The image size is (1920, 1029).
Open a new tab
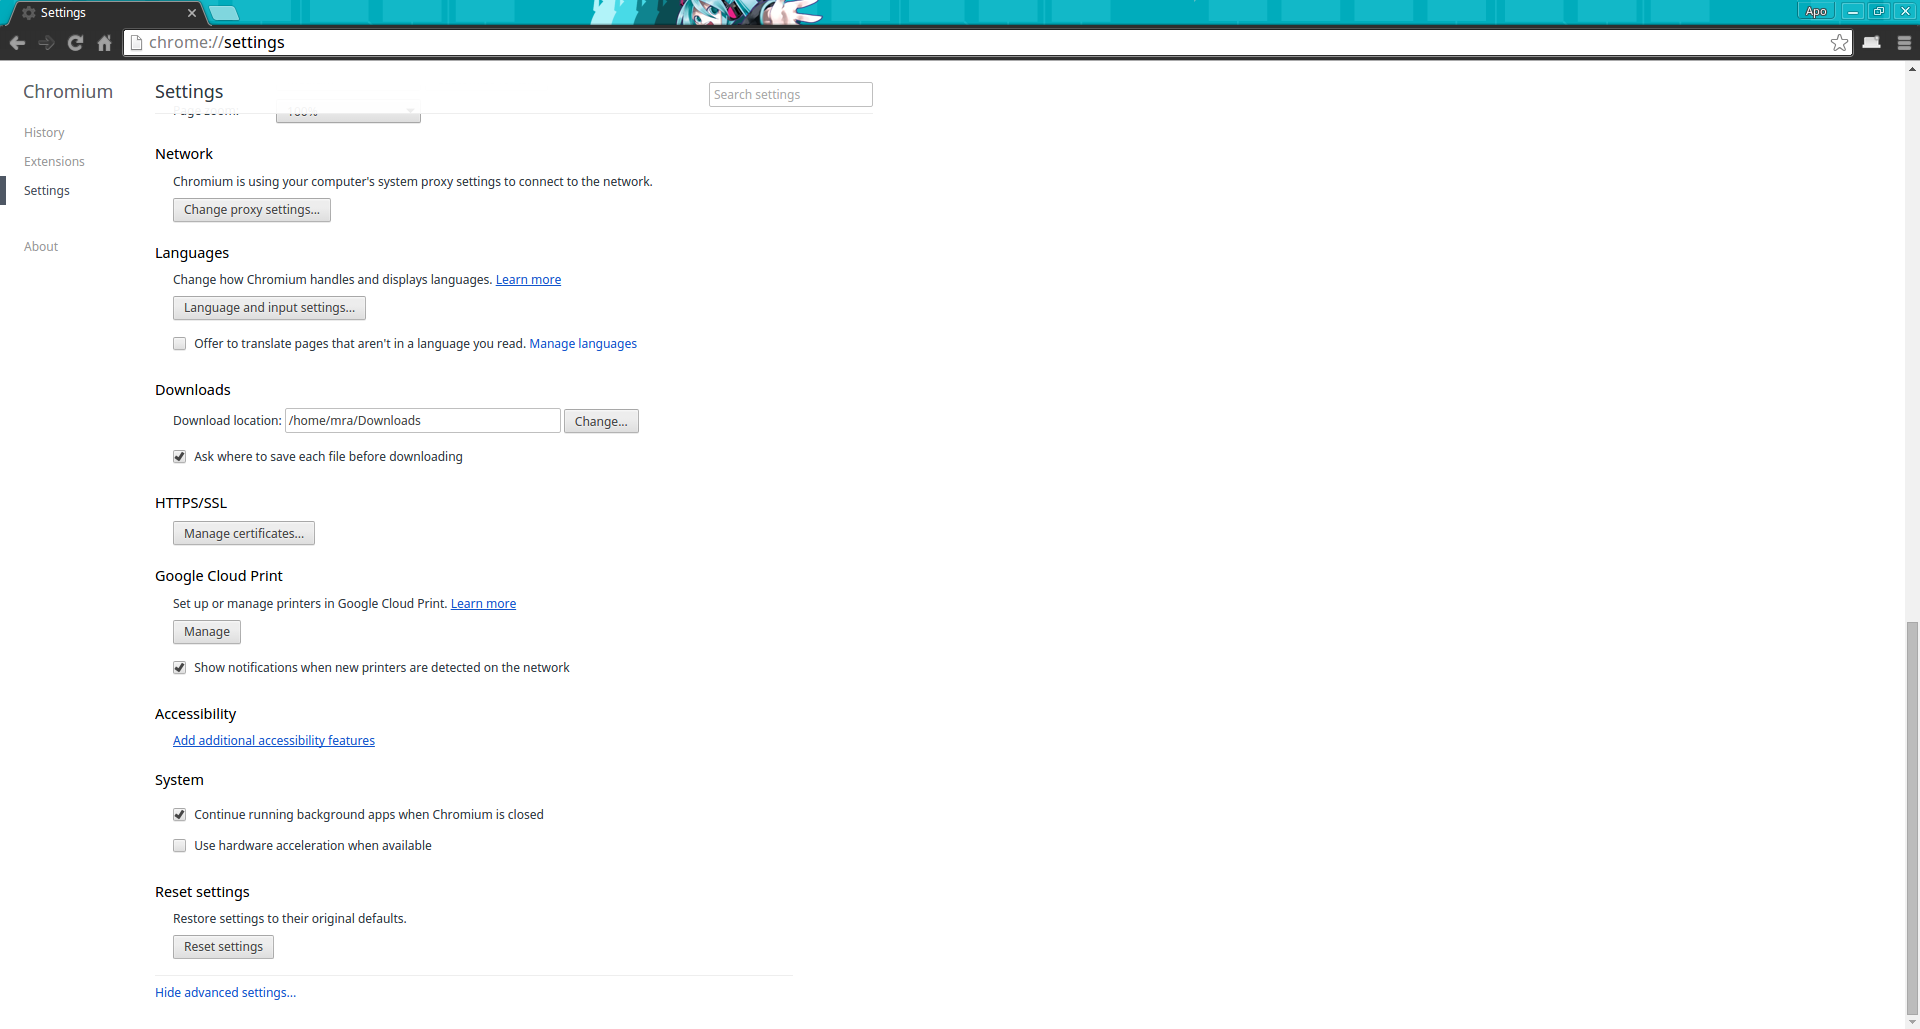(224, 13)
